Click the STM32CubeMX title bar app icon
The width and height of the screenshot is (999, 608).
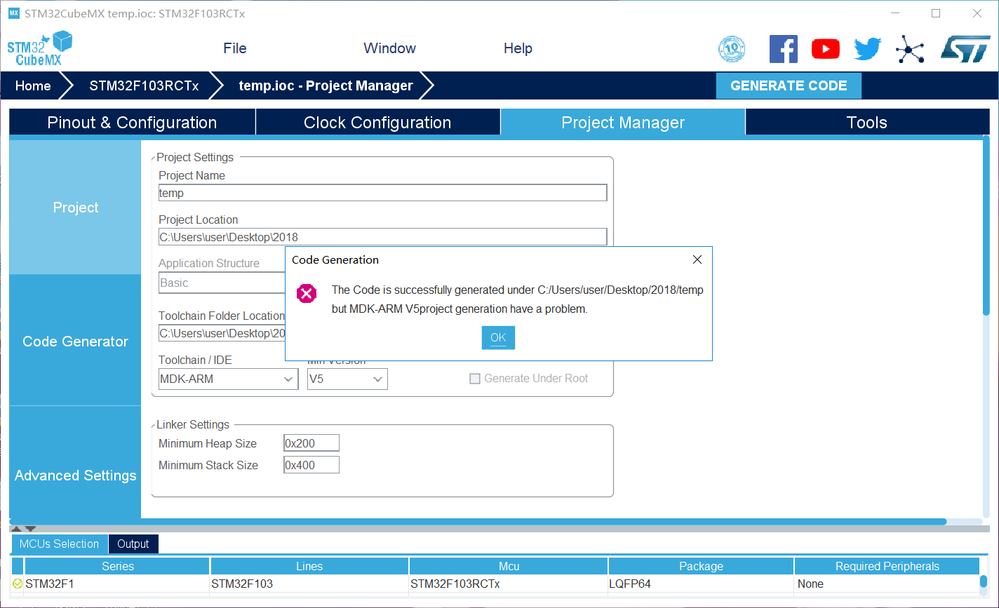point(13,13)
